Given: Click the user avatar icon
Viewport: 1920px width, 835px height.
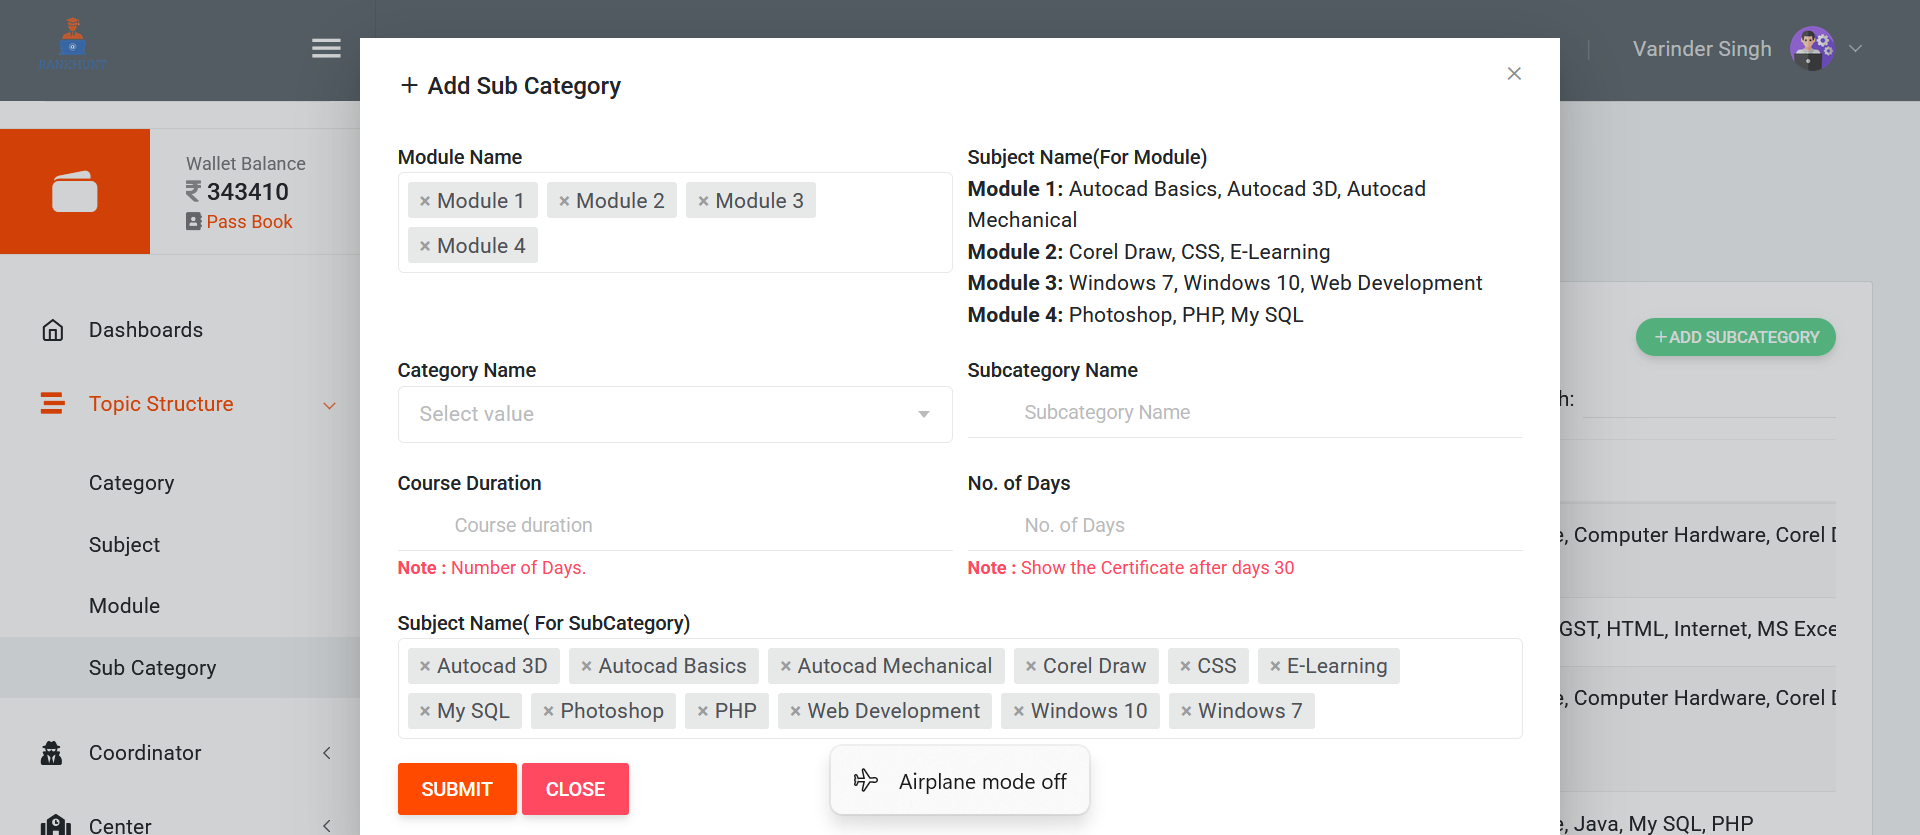Looking at the screenshot, I should [x=1811, y=48].
